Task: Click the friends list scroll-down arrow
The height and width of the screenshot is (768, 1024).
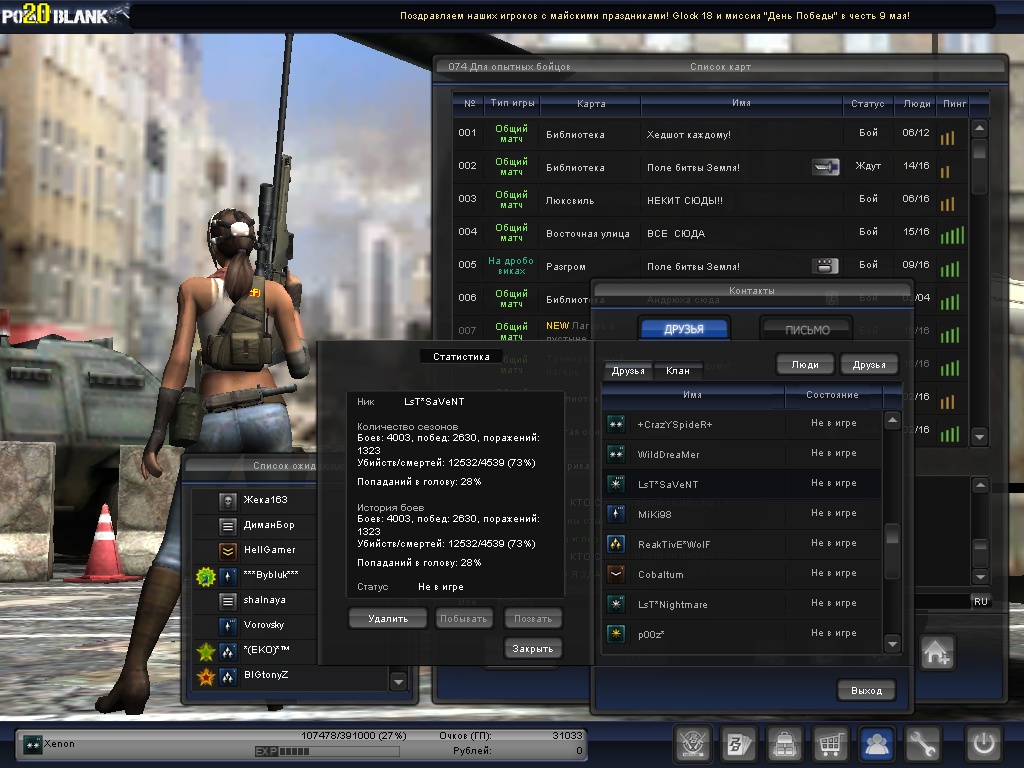Action: tap(893, 642)
